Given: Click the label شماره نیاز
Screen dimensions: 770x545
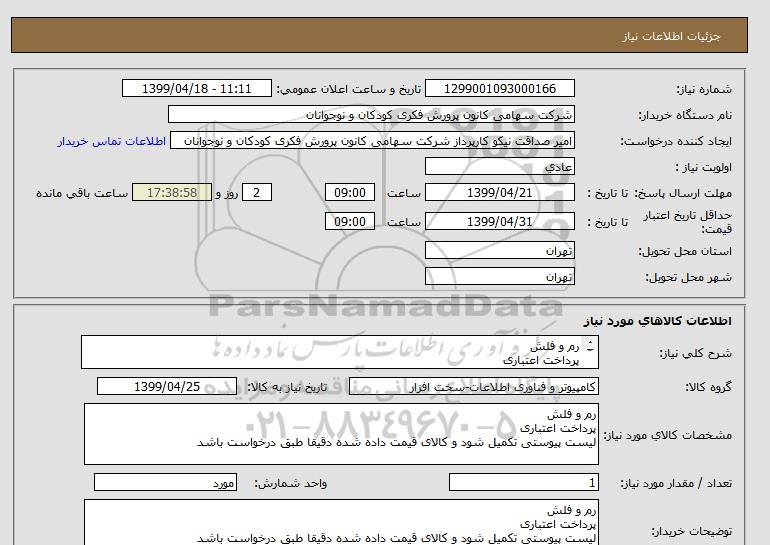Looking at the screenshot, I should (x=704, y=89).
